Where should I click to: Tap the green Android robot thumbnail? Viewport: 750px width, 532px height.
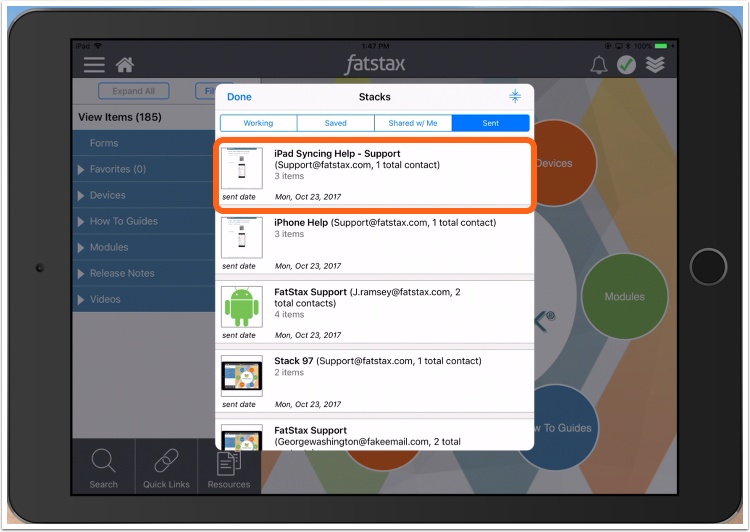(242, 307)
